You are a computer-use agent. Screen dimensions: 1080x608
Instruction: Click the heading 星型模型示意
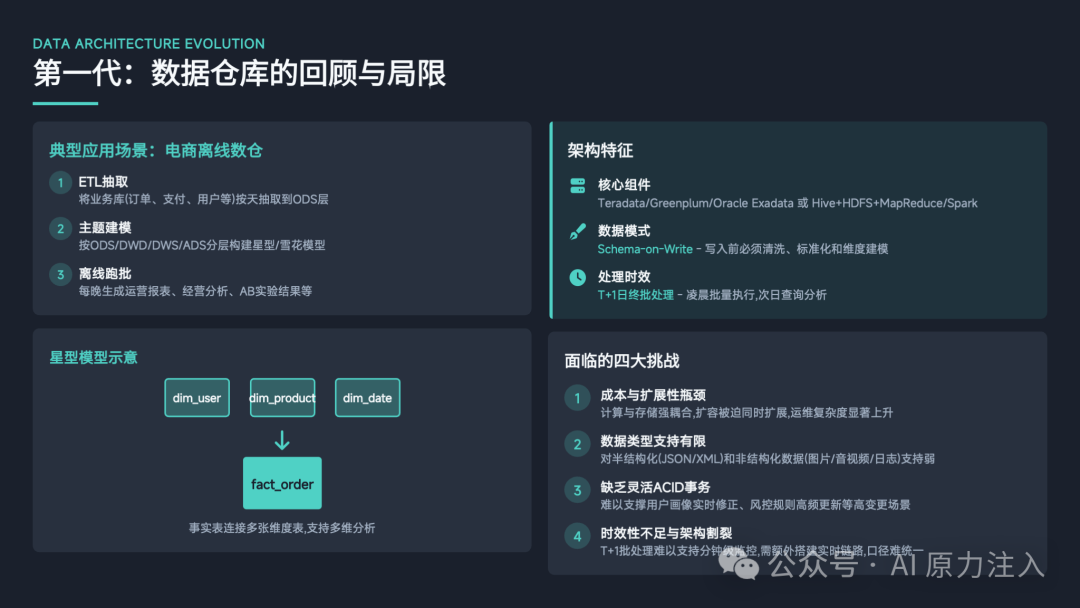93,357
